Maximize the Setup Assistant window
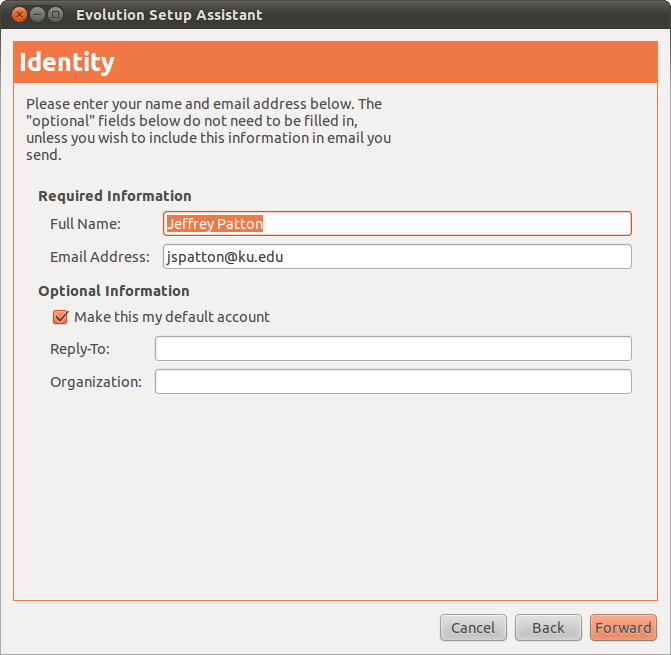The height and width of the screenshot is (655, 671). coord(55,15)
